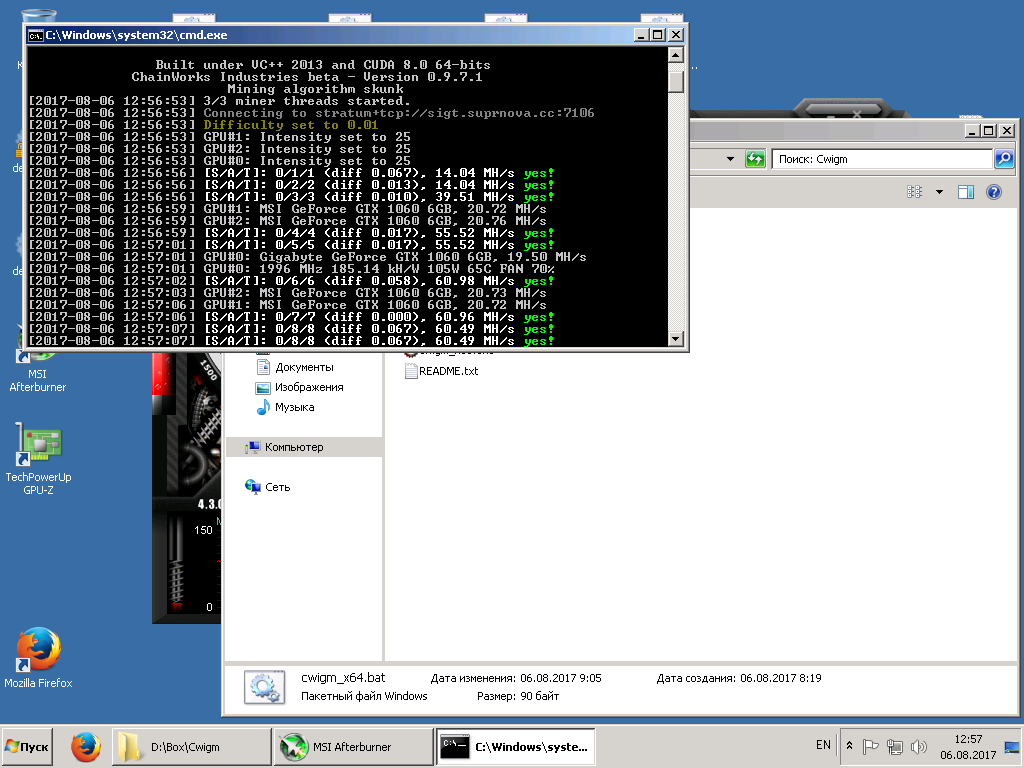Click the Документы page icon in the navigation pane
1024x768 pixels.
pos(263,367)
